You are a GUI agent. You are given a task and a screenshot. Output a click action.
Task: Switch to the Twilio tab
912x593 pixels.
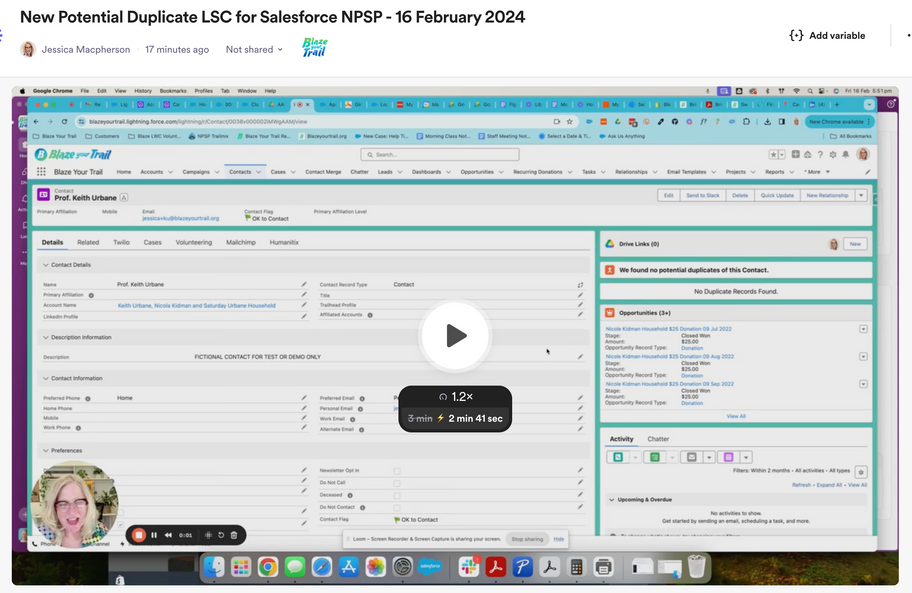122,242
